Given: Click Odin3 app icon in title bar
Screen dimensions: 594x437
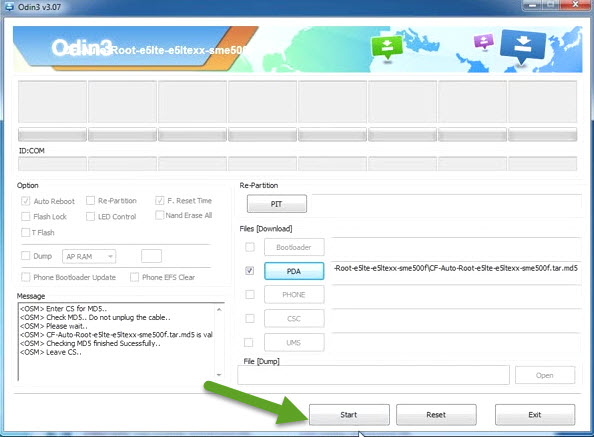Looking at the screenshot, I should click(8, 6).
